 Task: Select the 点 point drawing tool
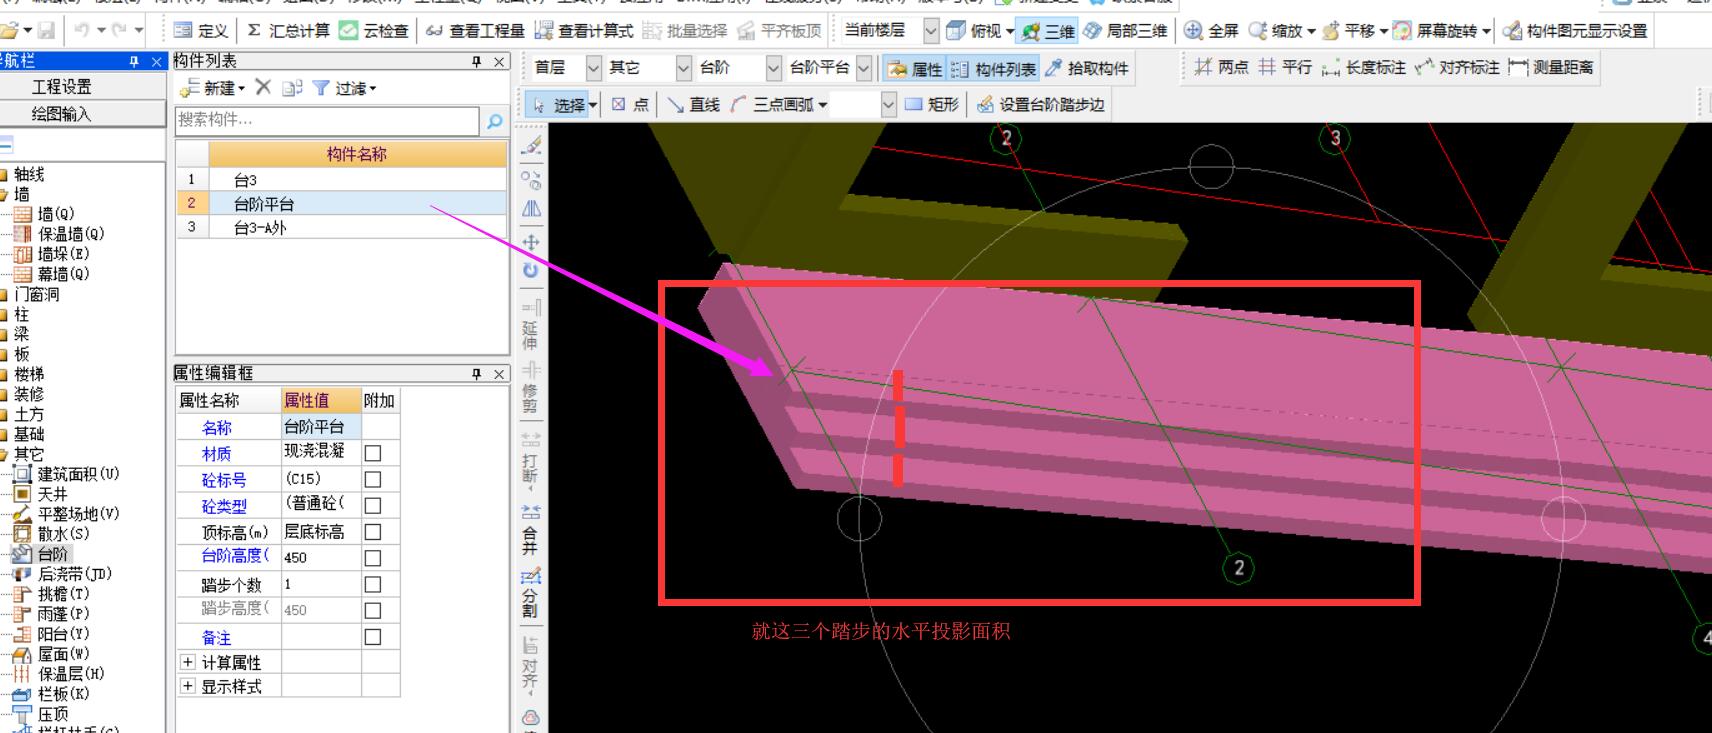tap(630, 104)
